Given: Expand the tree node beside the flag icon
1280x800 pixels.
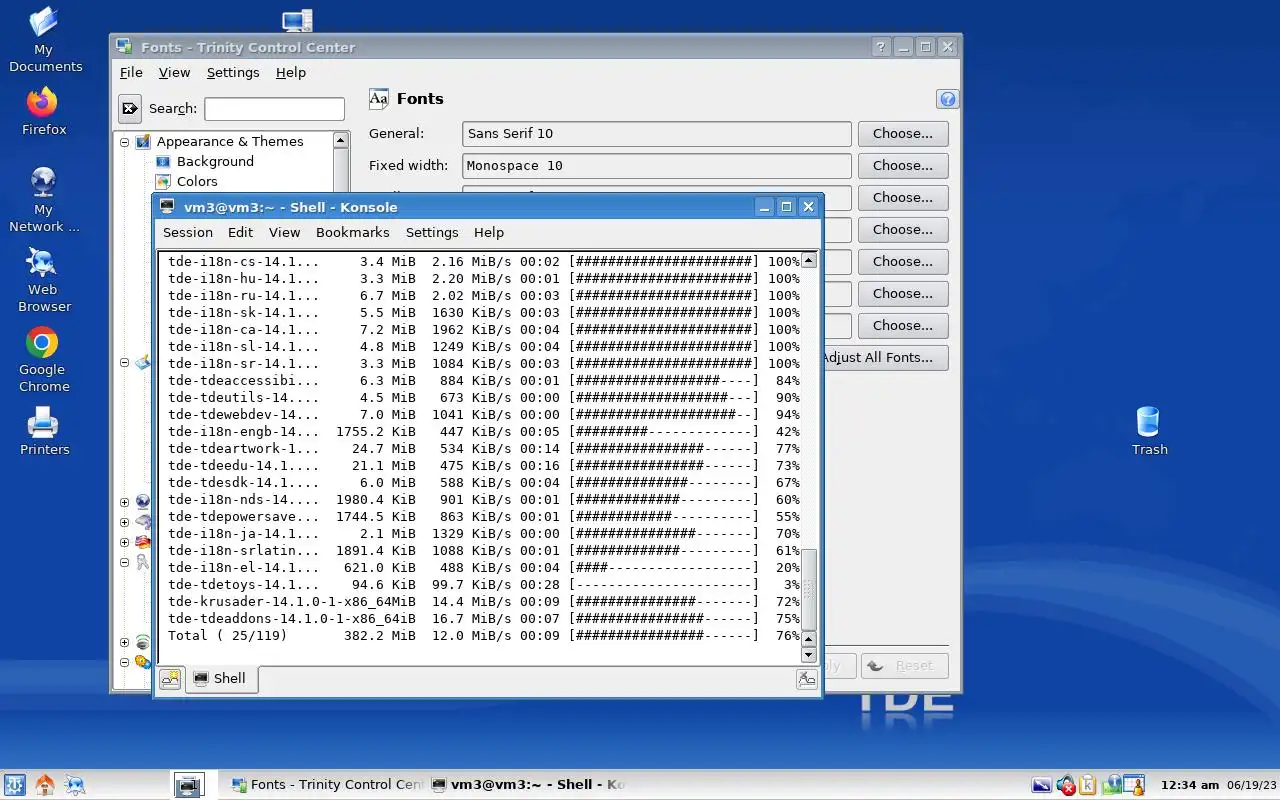Looking at the screenshot, I should coord(125,542).
